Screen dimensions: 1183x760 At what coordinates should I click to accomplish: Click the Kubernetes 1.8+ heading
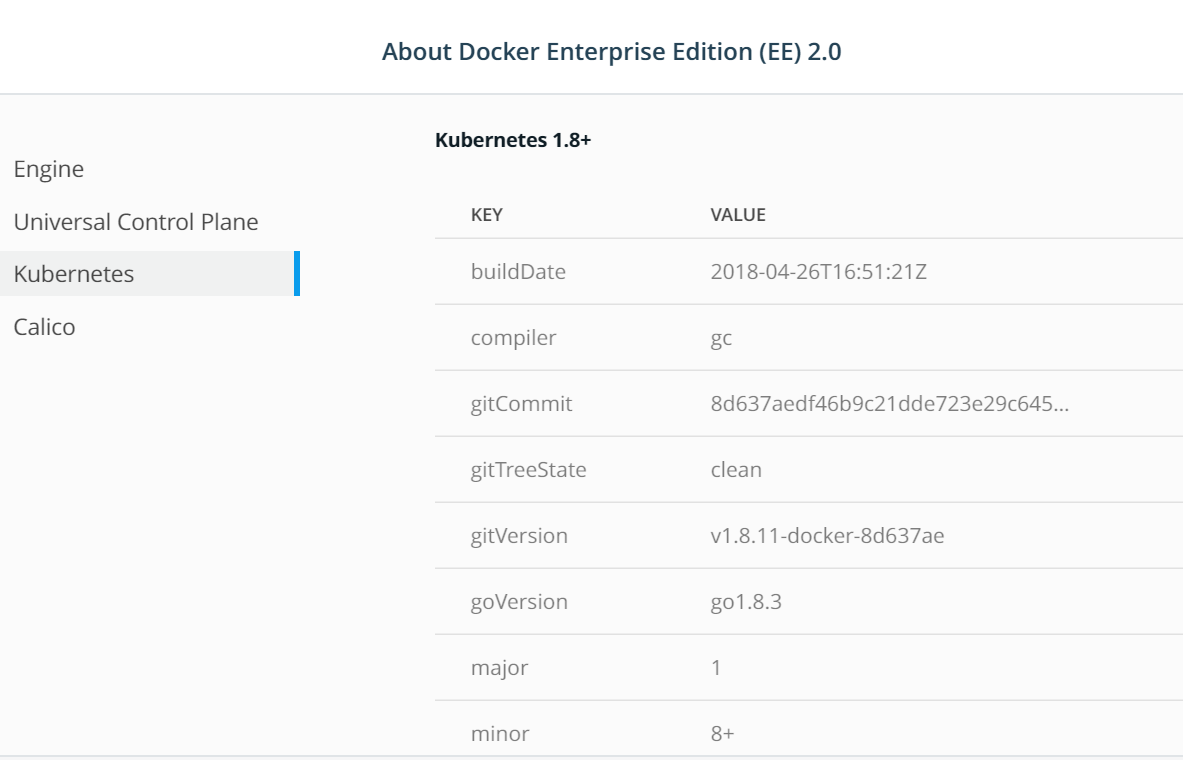pyautogui.click(x=514, y=142)
